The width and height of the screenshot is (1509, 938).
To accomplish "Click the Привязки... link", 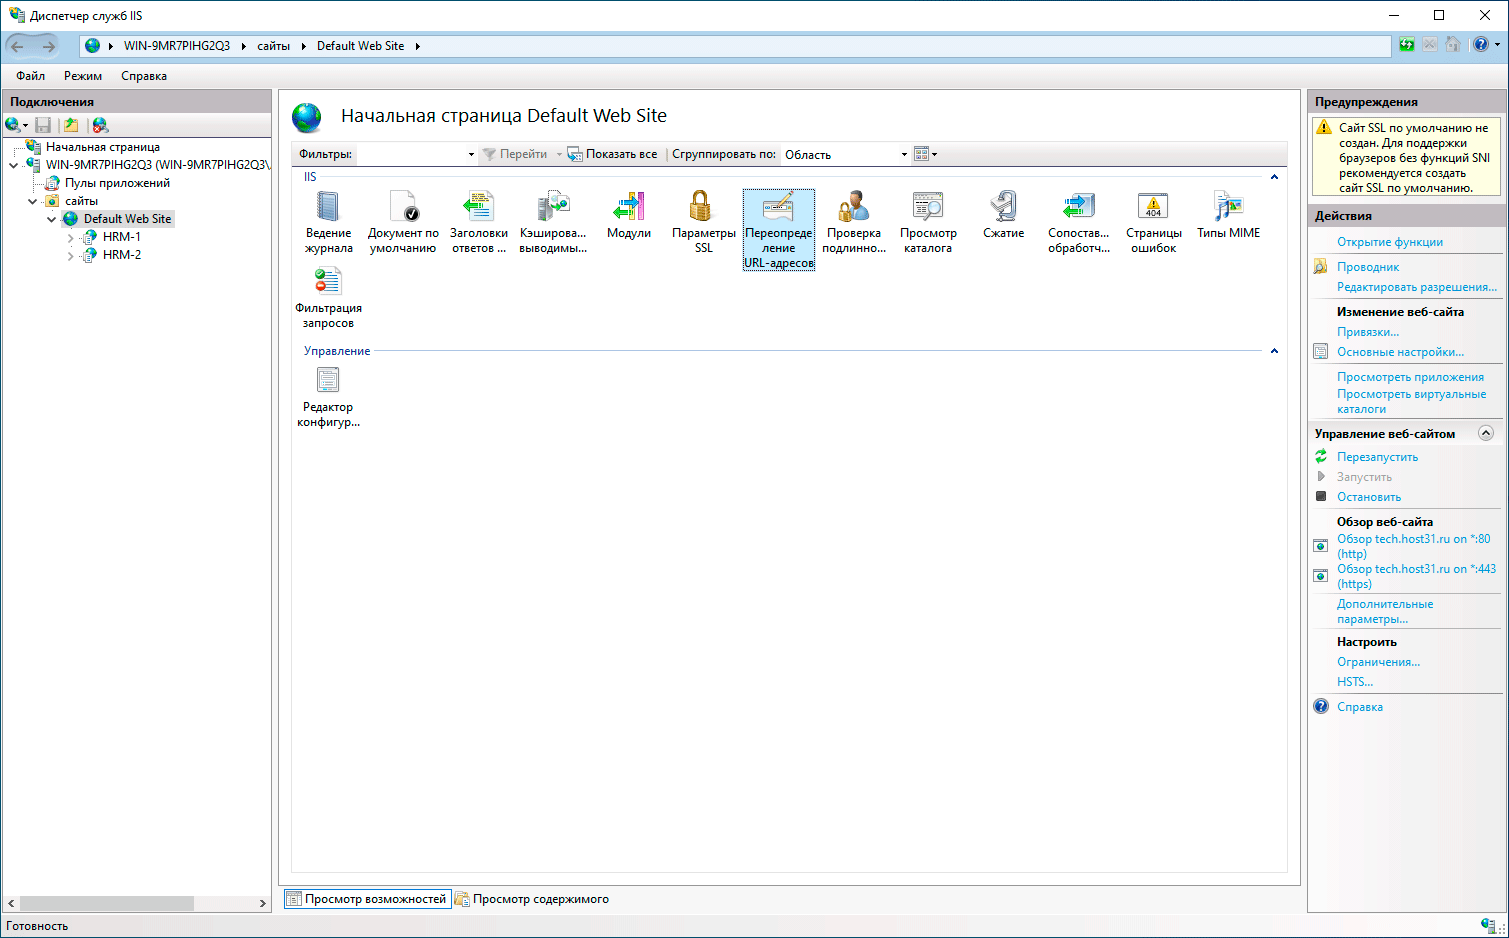I will [x=1368, y=332].
